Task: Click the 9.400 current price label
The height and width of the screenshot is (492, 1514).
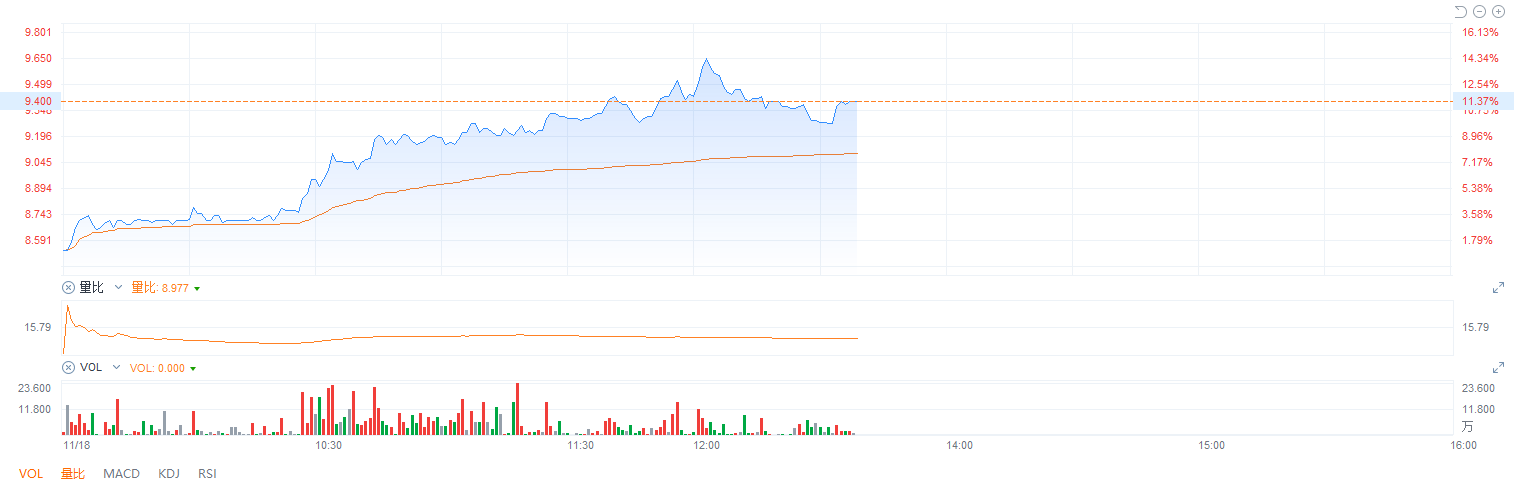Action: click(24, 101)
